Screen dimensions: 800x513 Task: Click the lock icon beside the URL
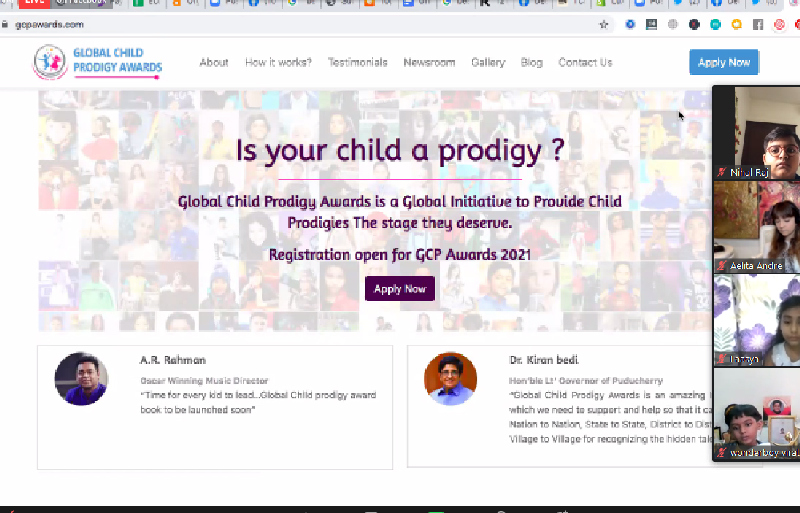[5, 25]
